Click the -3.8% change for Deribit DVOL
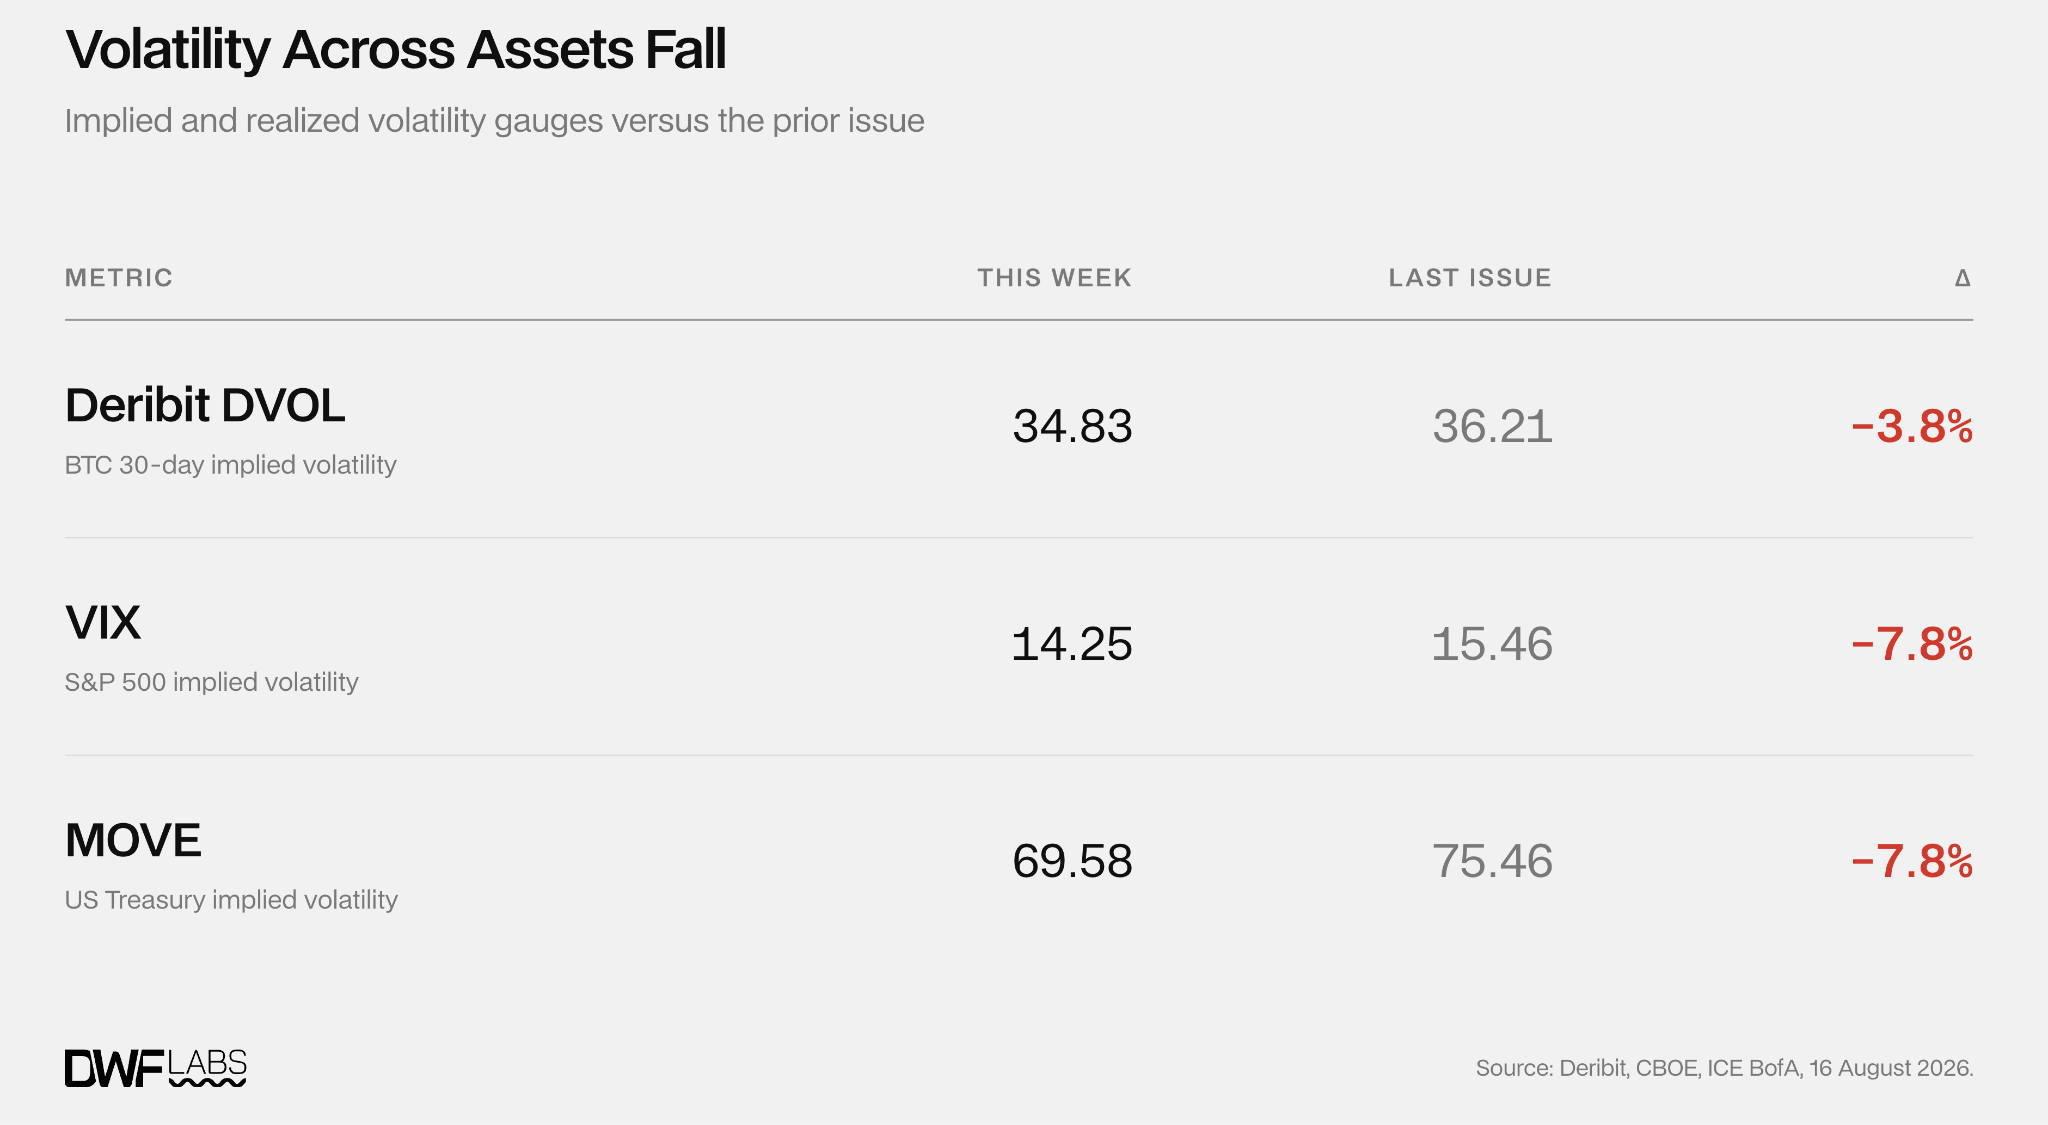 (x=1911, y=426)
